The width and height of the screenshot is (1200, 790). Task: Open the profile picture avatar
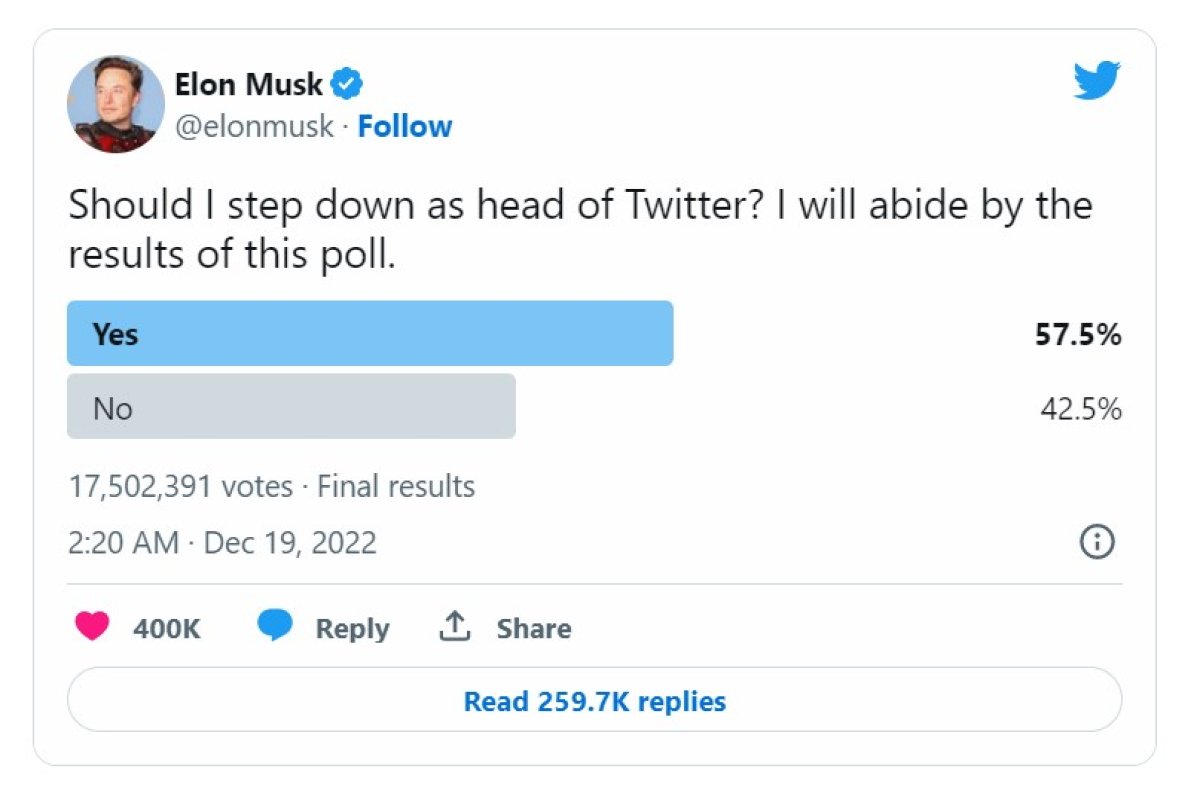(x=115, y=104)
